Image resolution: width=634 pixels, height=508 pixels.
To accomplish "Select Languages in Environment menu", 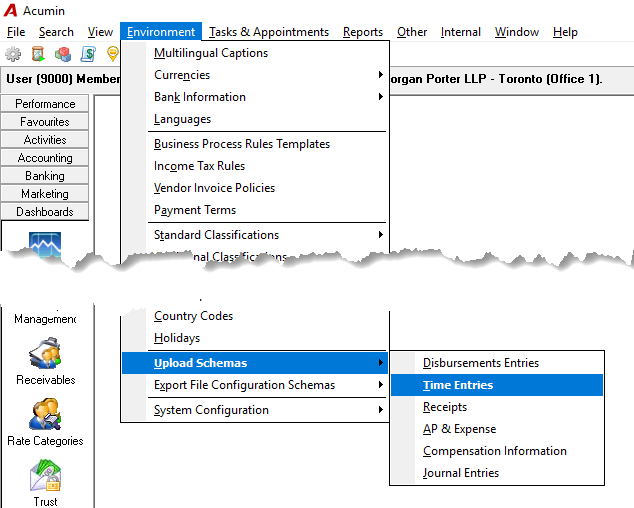I will click(x=255, y=119).
